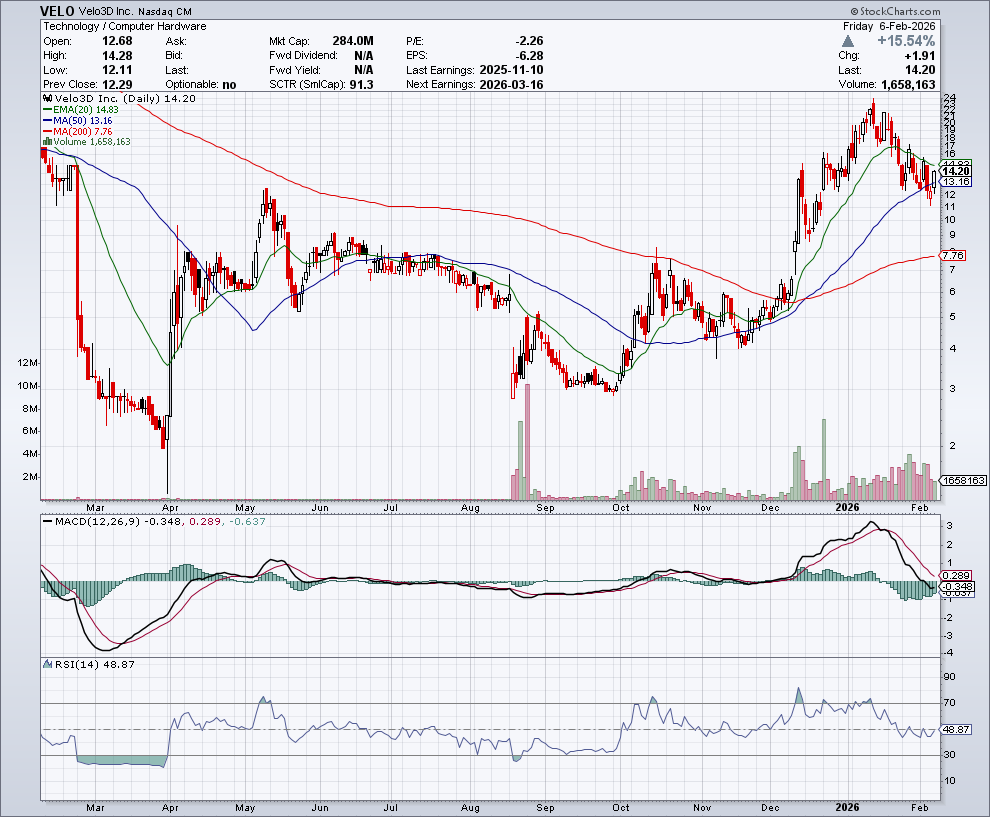990x817 pixels.
Task: Click the 'Velo3D Inc. (Daily) 14.20' legend text
Action: [125, 98]
